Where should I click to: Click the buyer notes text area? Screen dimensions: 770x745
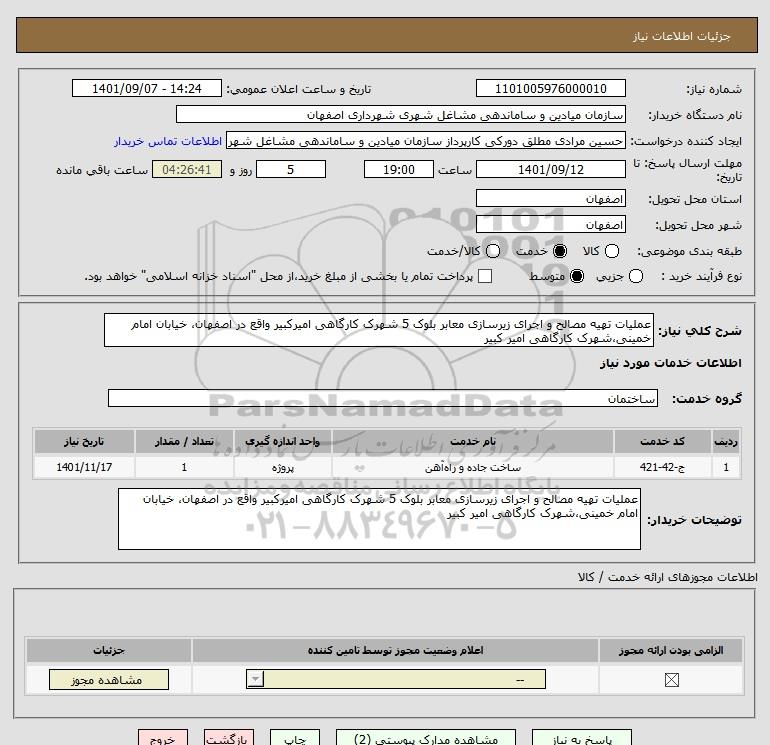[379, 519]
